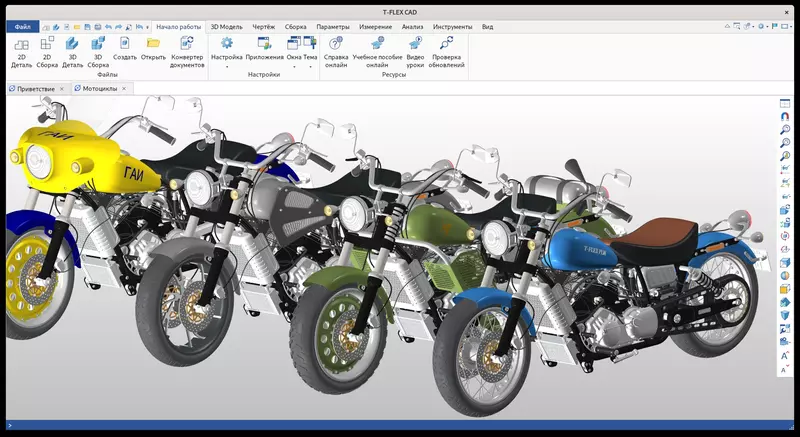Open the Конвертер документов tool
The width and height of the screenshot is (800, 437).
click(186, 44)
